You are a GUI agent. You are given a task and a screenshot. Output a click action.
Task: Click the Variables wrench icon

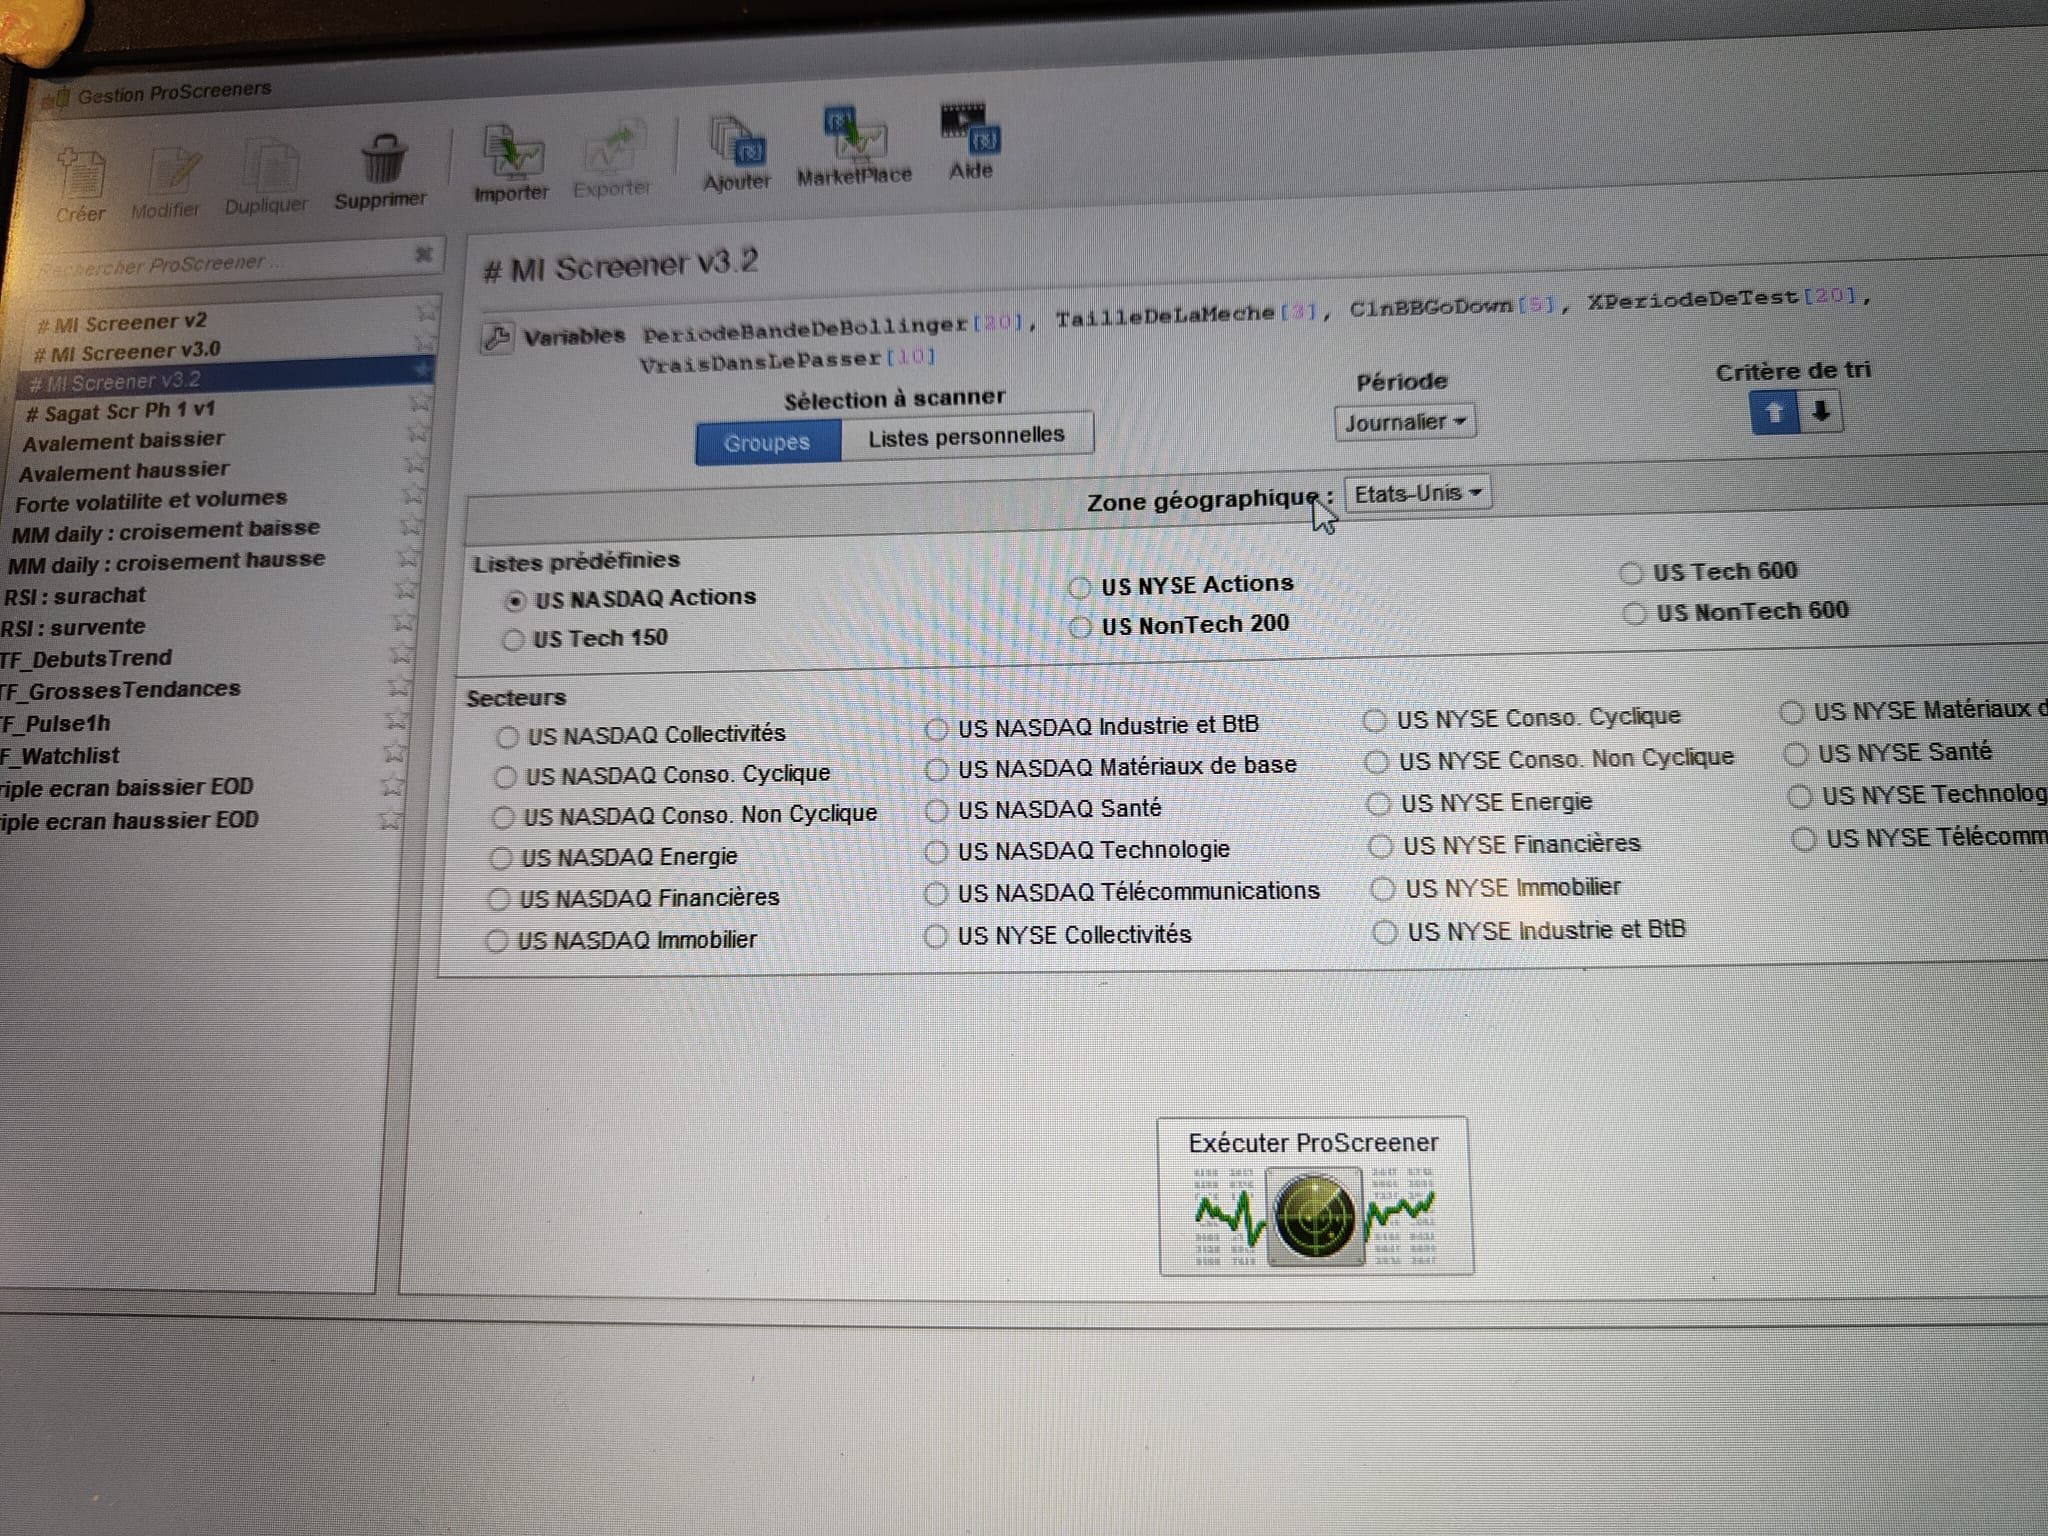pos(497,337)
